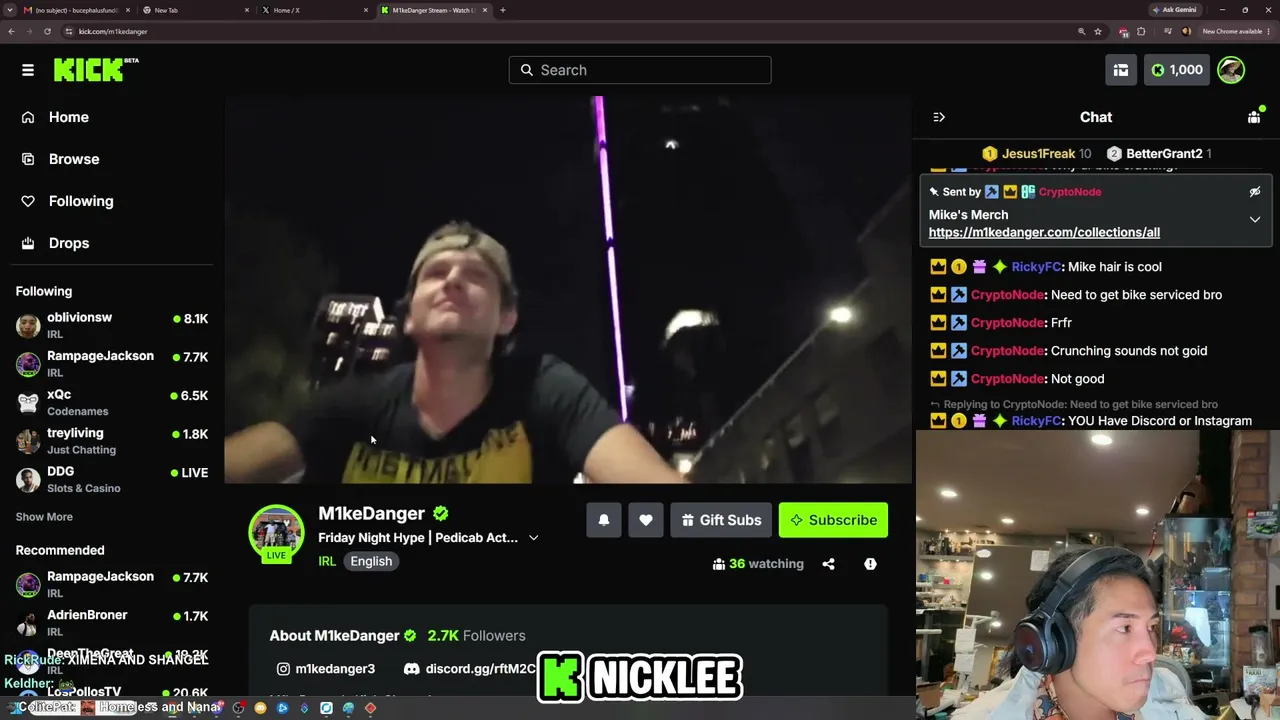The height and width of the screenshot is (720, 1280).
Task: Open a new browser tab
Action: pyautogui.click(x=503, y=10)
